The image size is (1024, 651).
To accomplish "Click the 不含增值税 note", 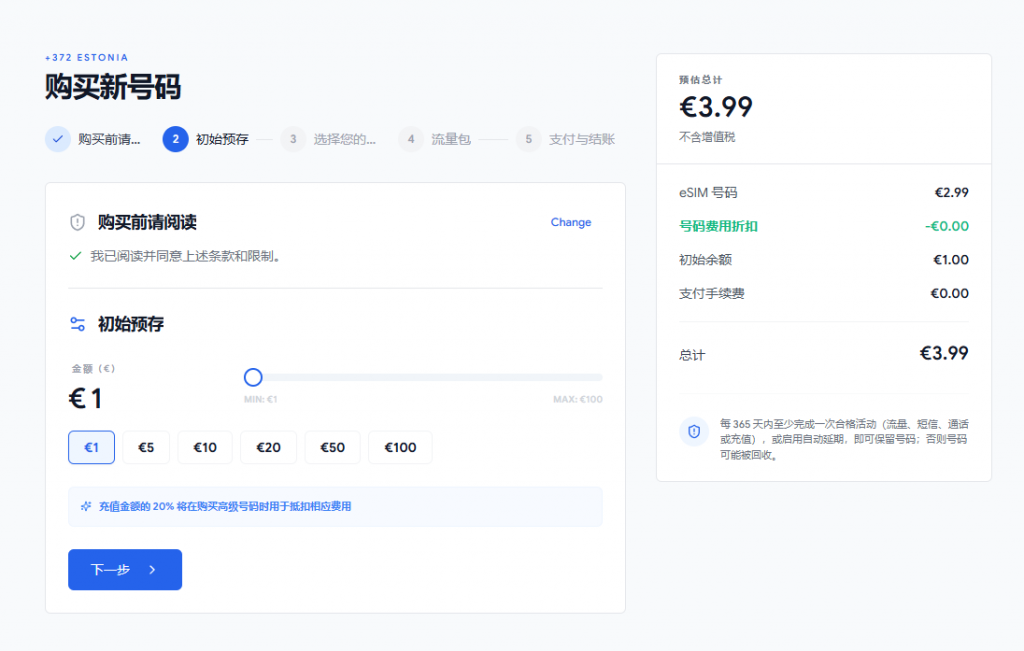I will pyautogui.click(x=707, y=137).
